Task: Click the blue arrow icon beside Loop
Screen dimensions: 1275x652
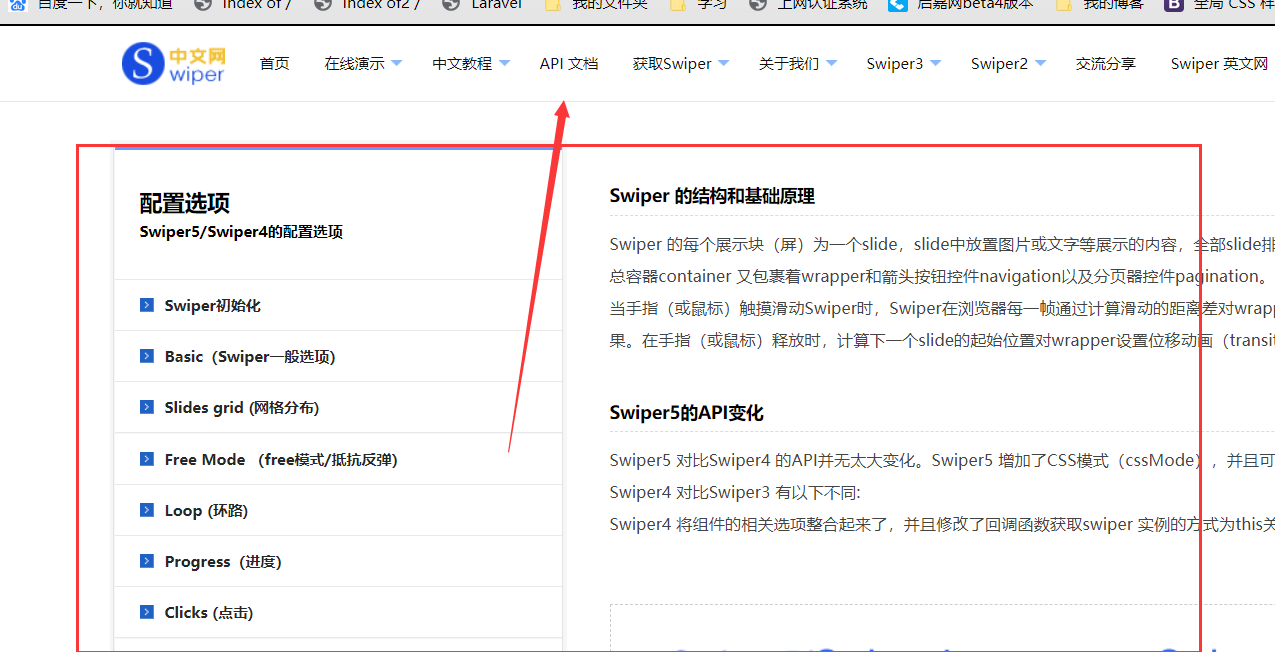Action: [x=147, y=510]
